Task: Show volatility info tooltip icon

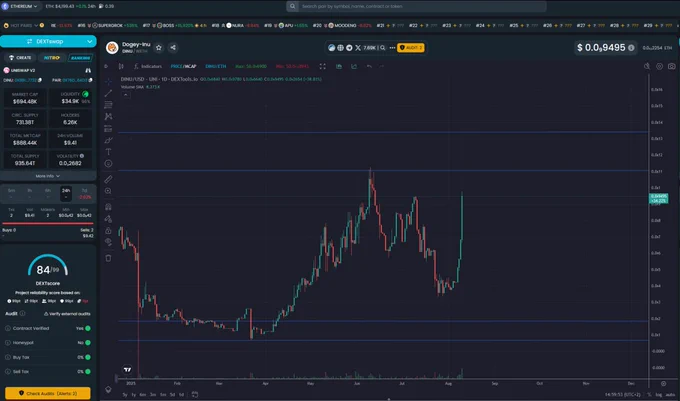Action: coord(82,156)
